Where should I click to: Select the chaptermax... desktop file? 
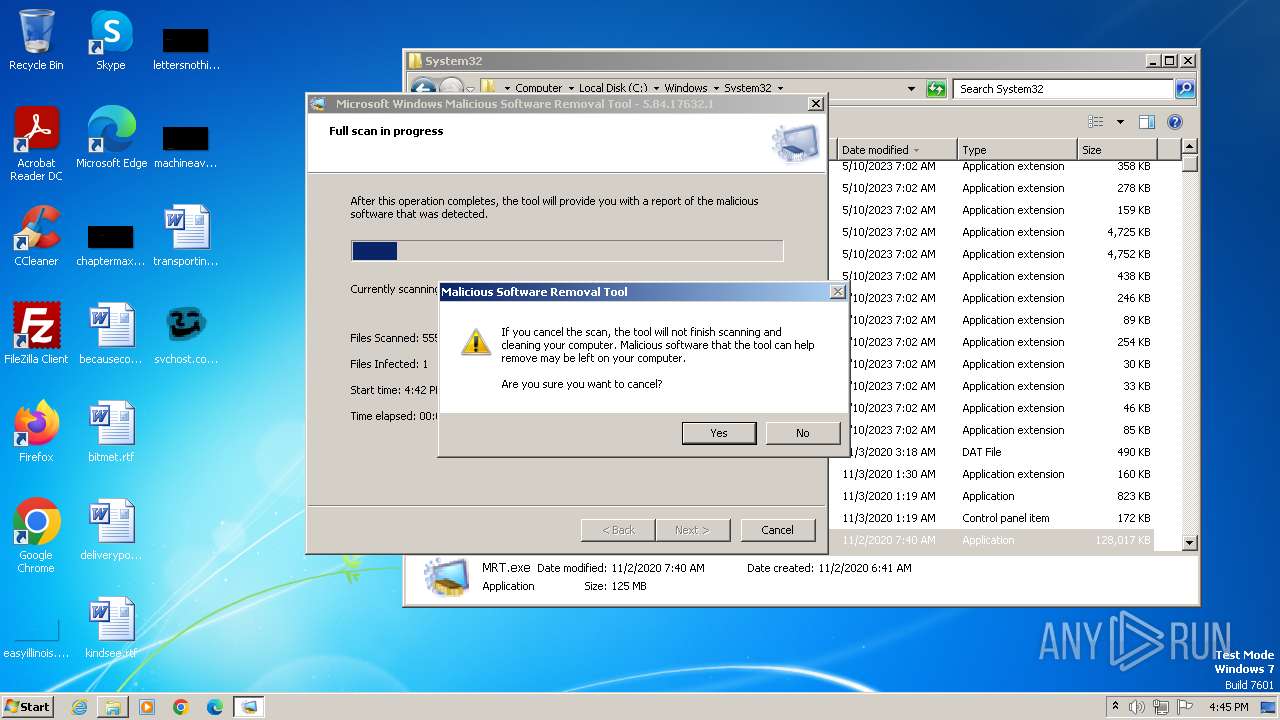click(111, 245)
